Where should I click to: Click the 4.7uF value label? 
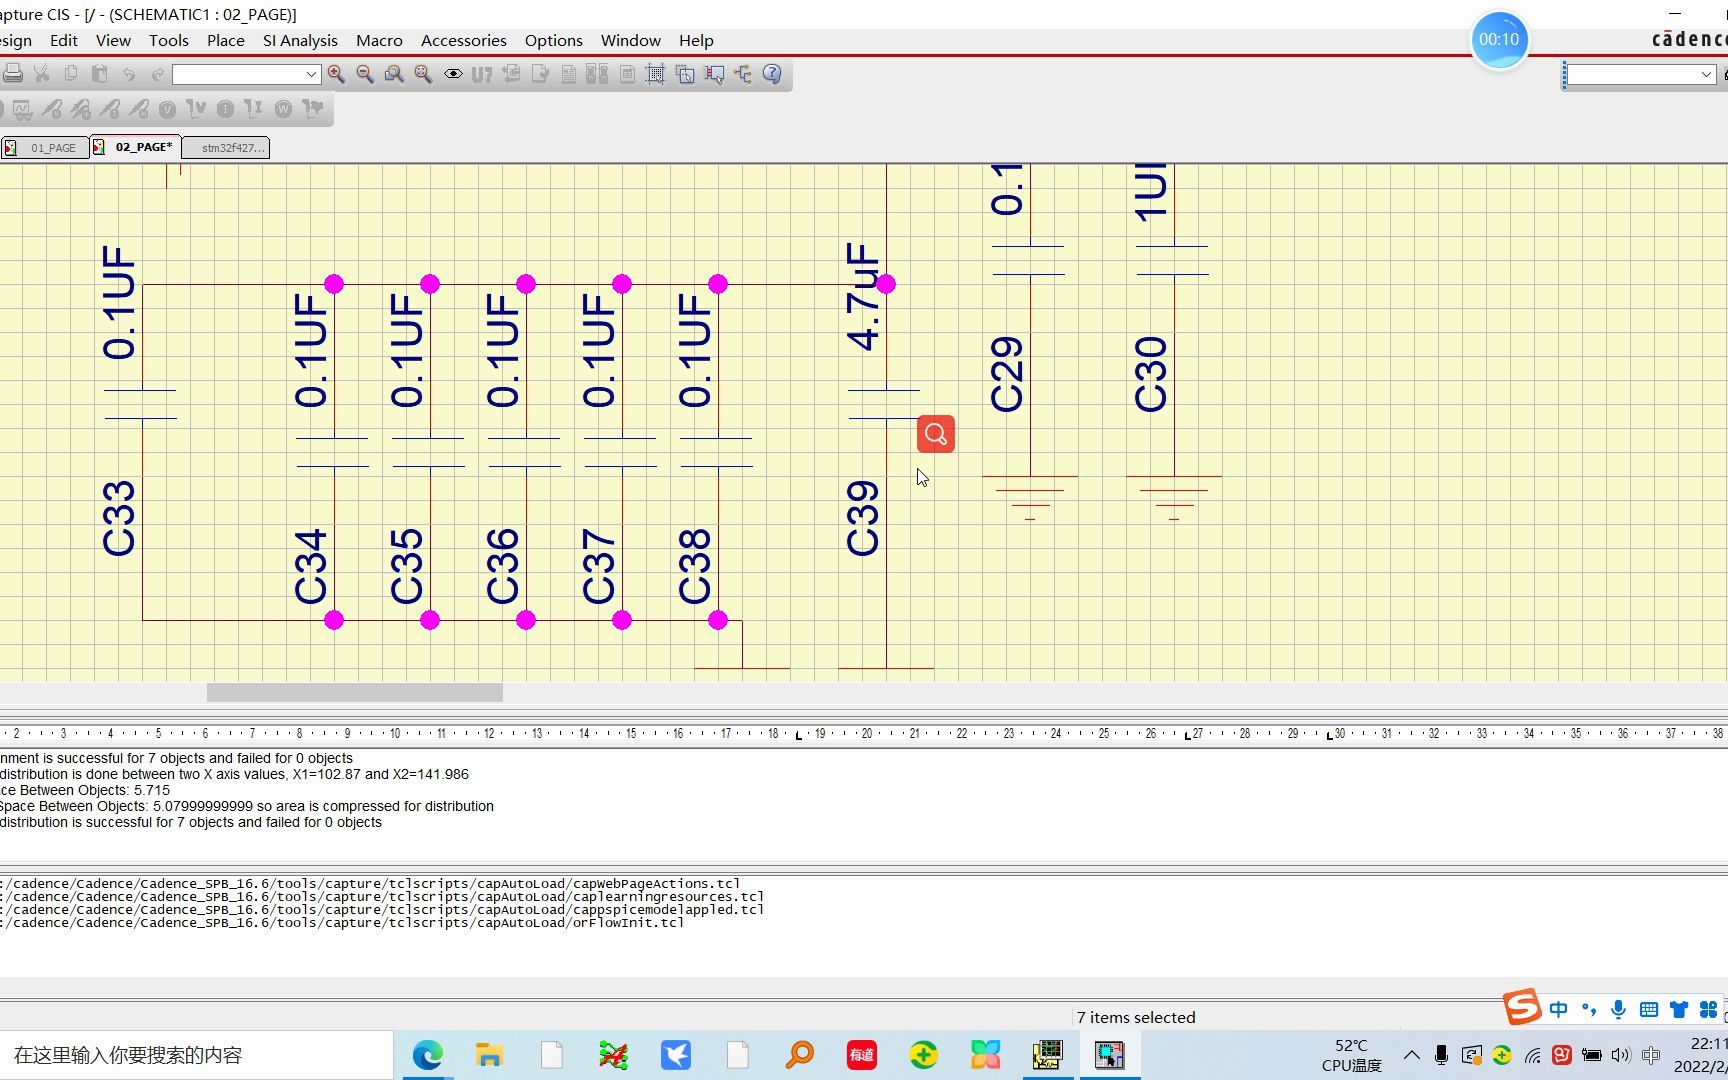click(x=862, y=296)
